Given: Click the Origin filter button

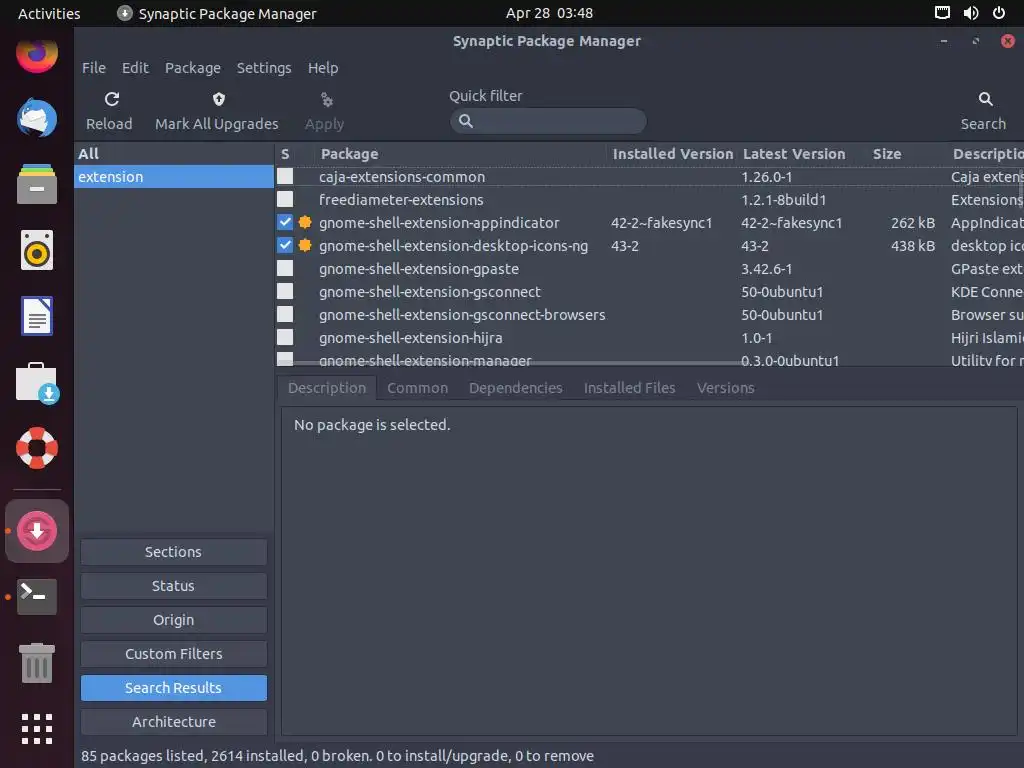Looking at the screenshot, I should 174,620.
